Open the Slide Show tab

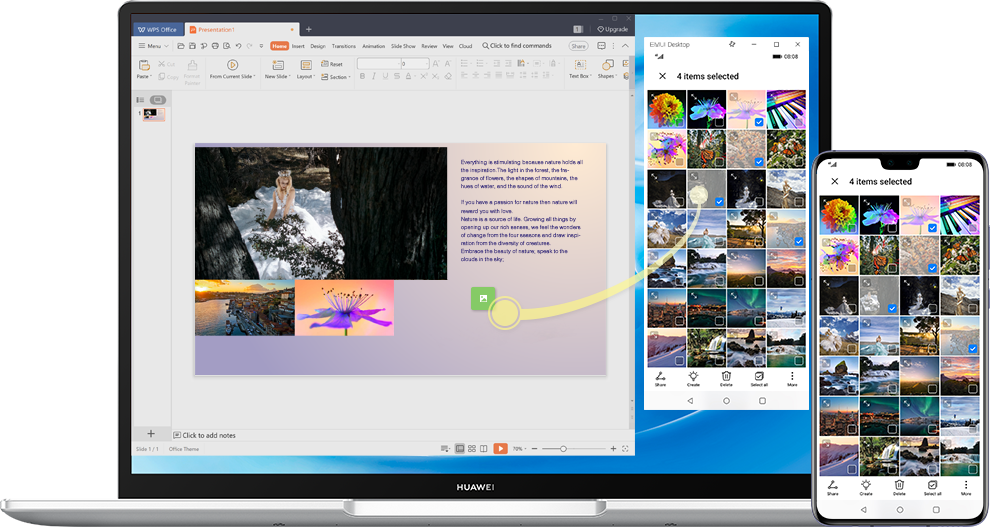pos(403,46)
